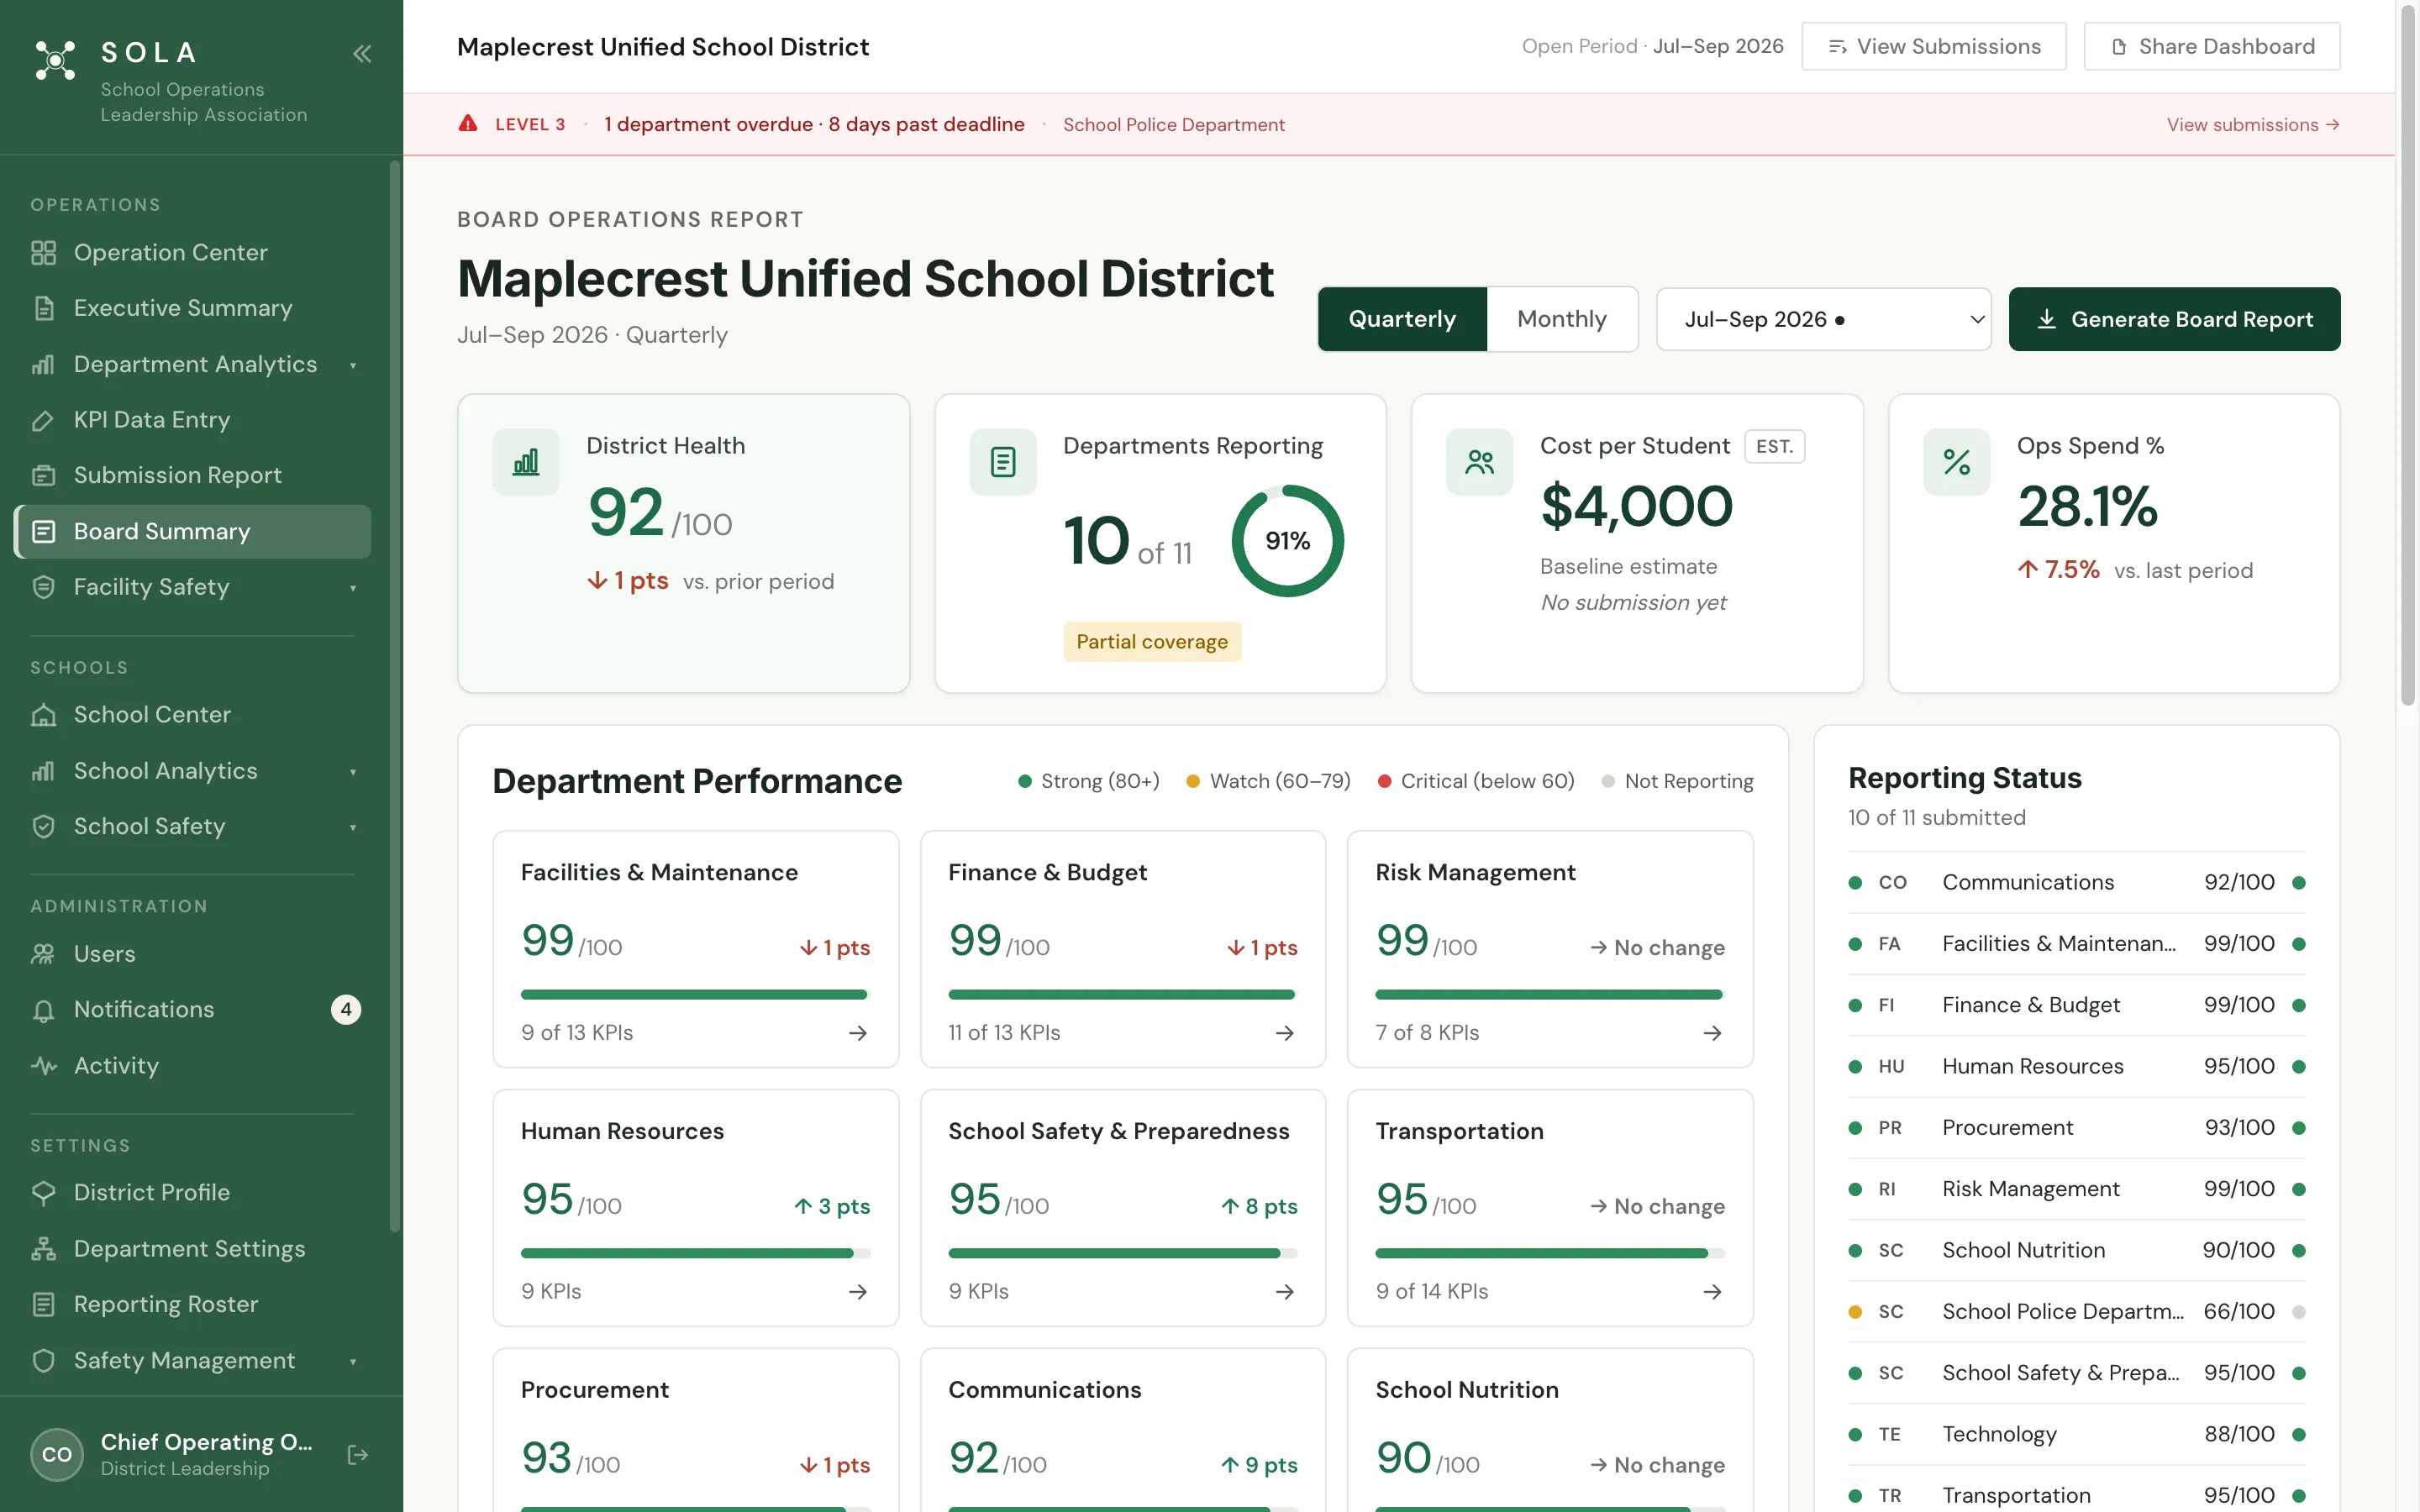Expand the Safety Management submenu
Screen dimensions: 2420x1512
click(353, 1362)
